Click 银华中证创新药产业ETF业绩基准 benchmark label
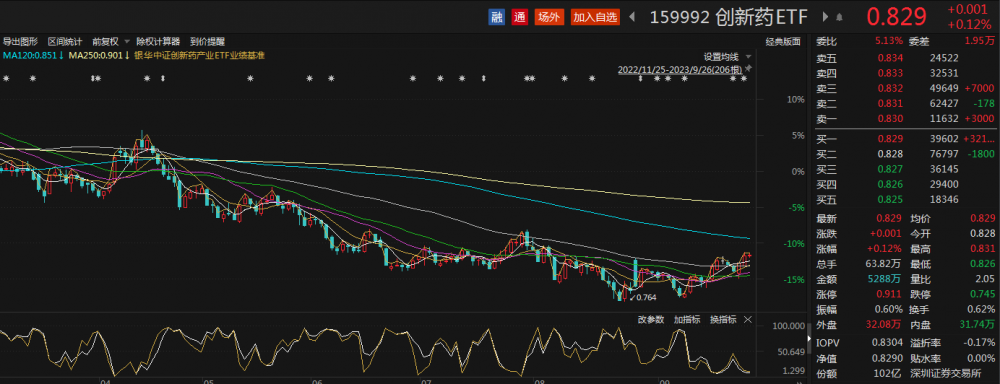 coord(199,55)
